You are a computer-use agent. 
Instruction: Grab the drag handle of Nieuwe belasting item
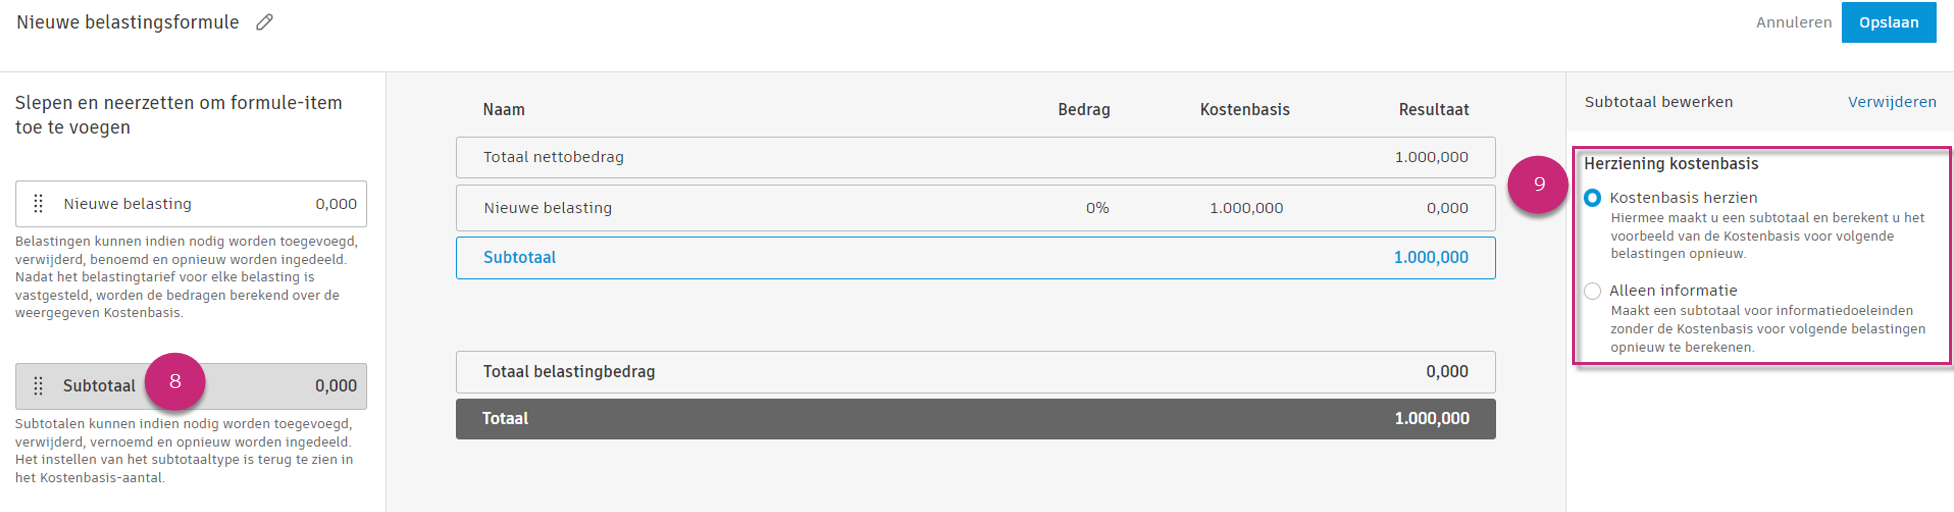click(38, 204)
